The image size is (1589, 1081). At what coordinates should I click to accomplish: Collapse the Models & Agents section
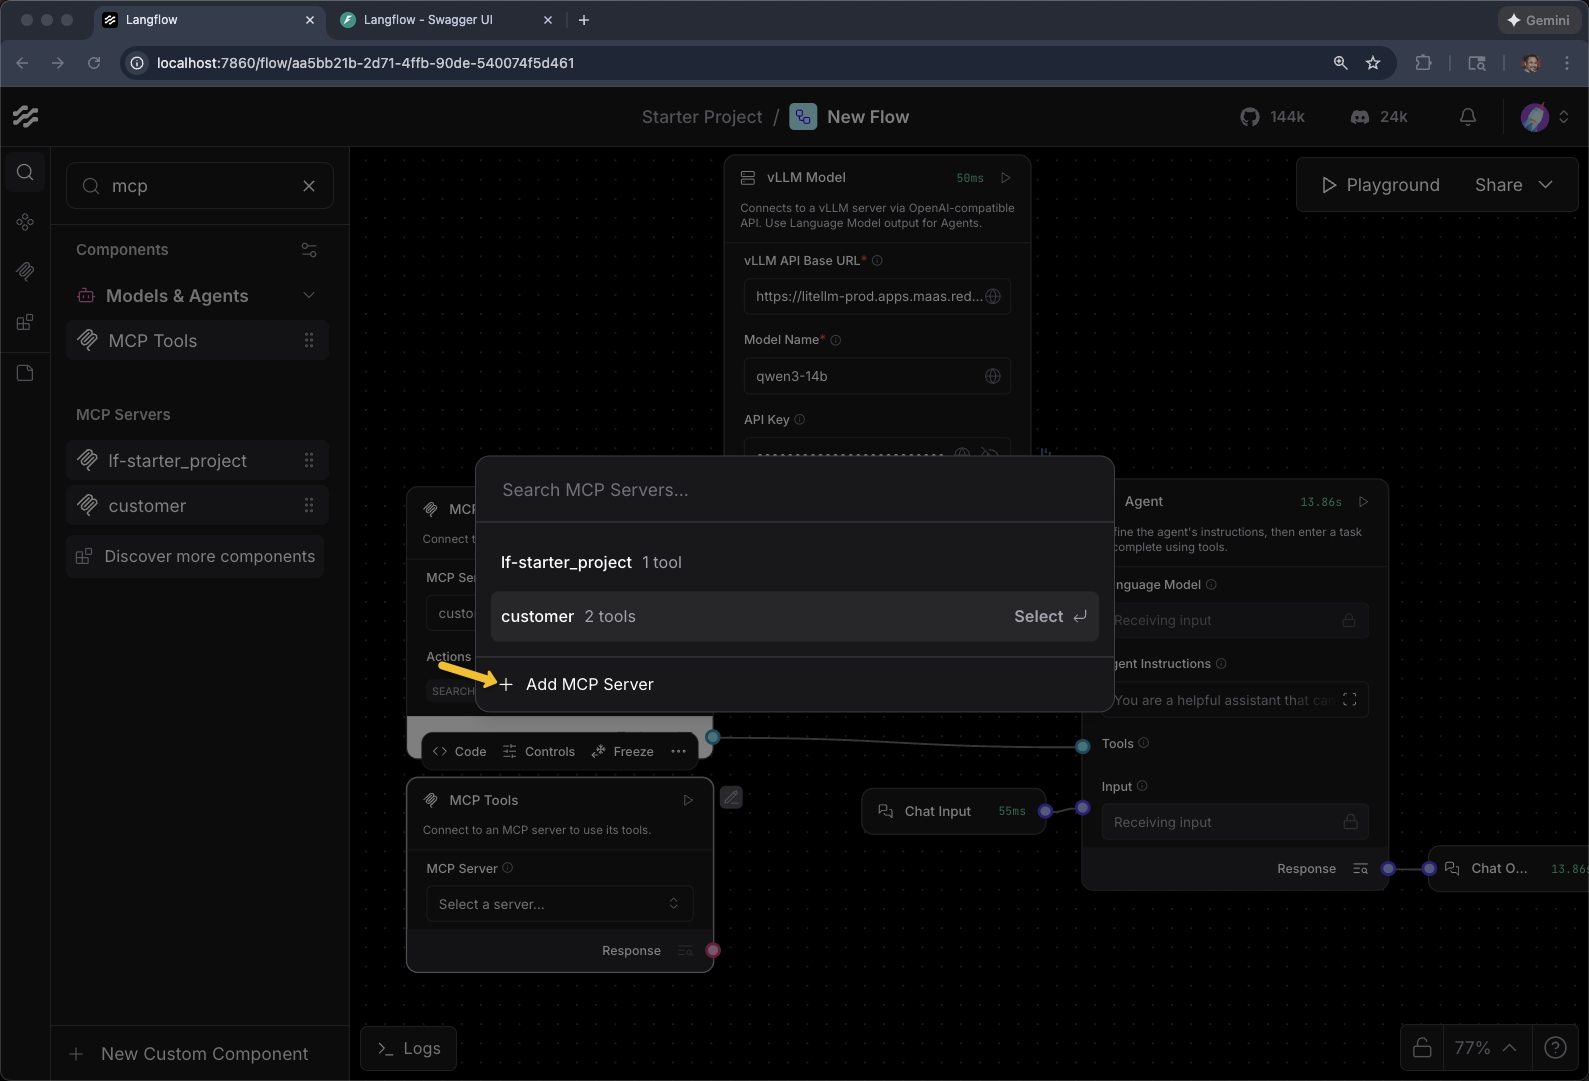[309, 295]
